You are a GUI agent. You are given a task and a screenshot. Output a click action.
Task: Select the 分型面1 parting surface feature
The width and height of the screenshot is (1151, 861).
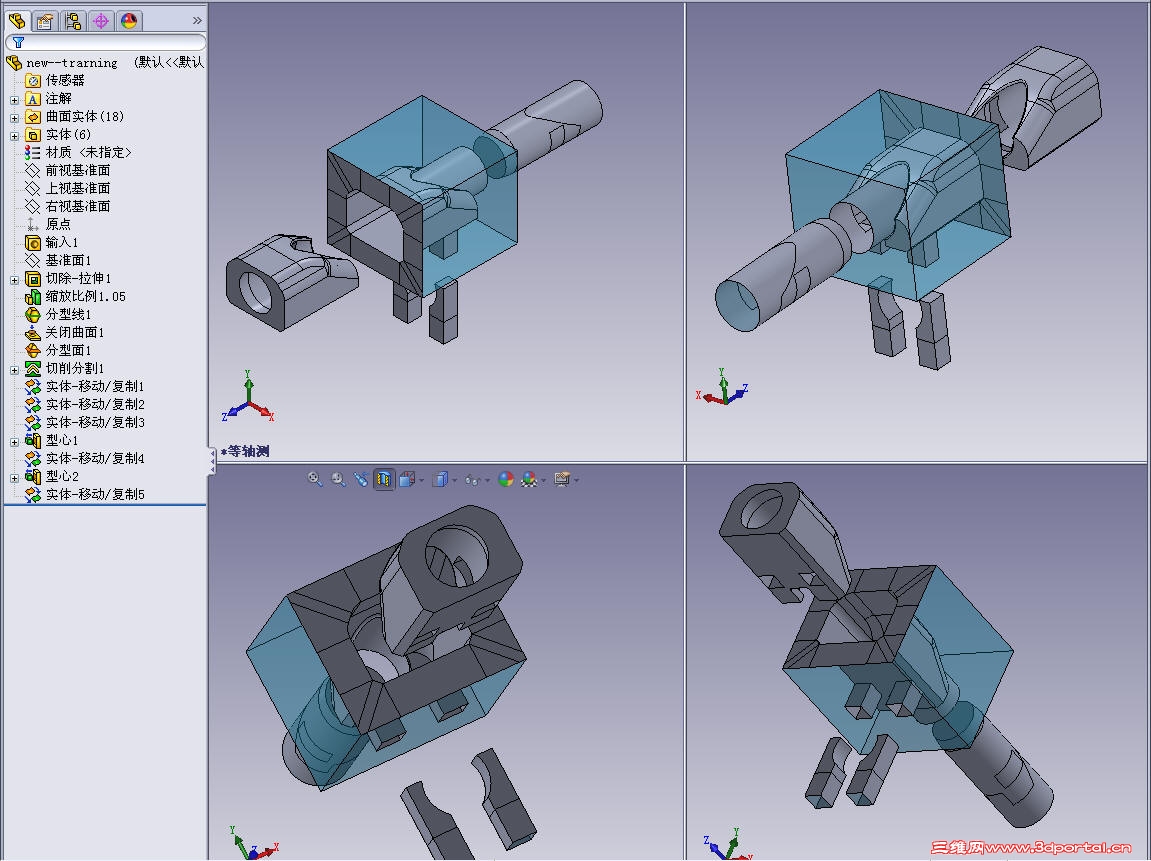pos(68,350)
